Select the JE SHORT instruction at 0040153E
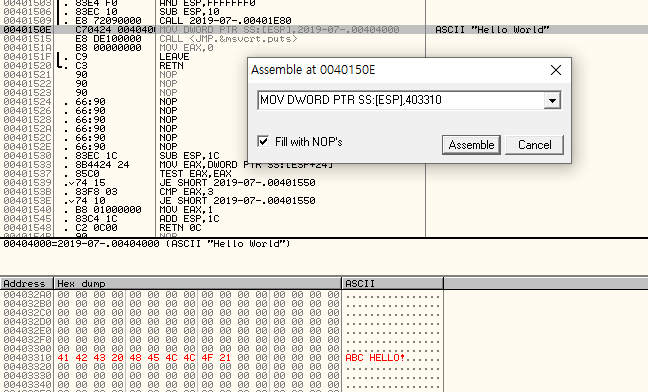The height and width of the screenshot is (392, 648). [x=237, y=201]
